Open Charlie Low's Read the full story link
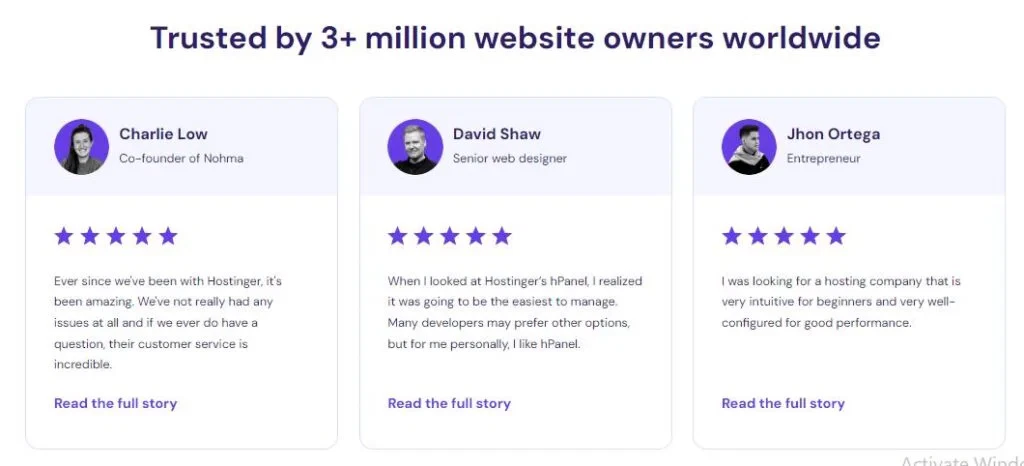The width and height of the screenshot is (1024, 466). click(x=115, y=404)
